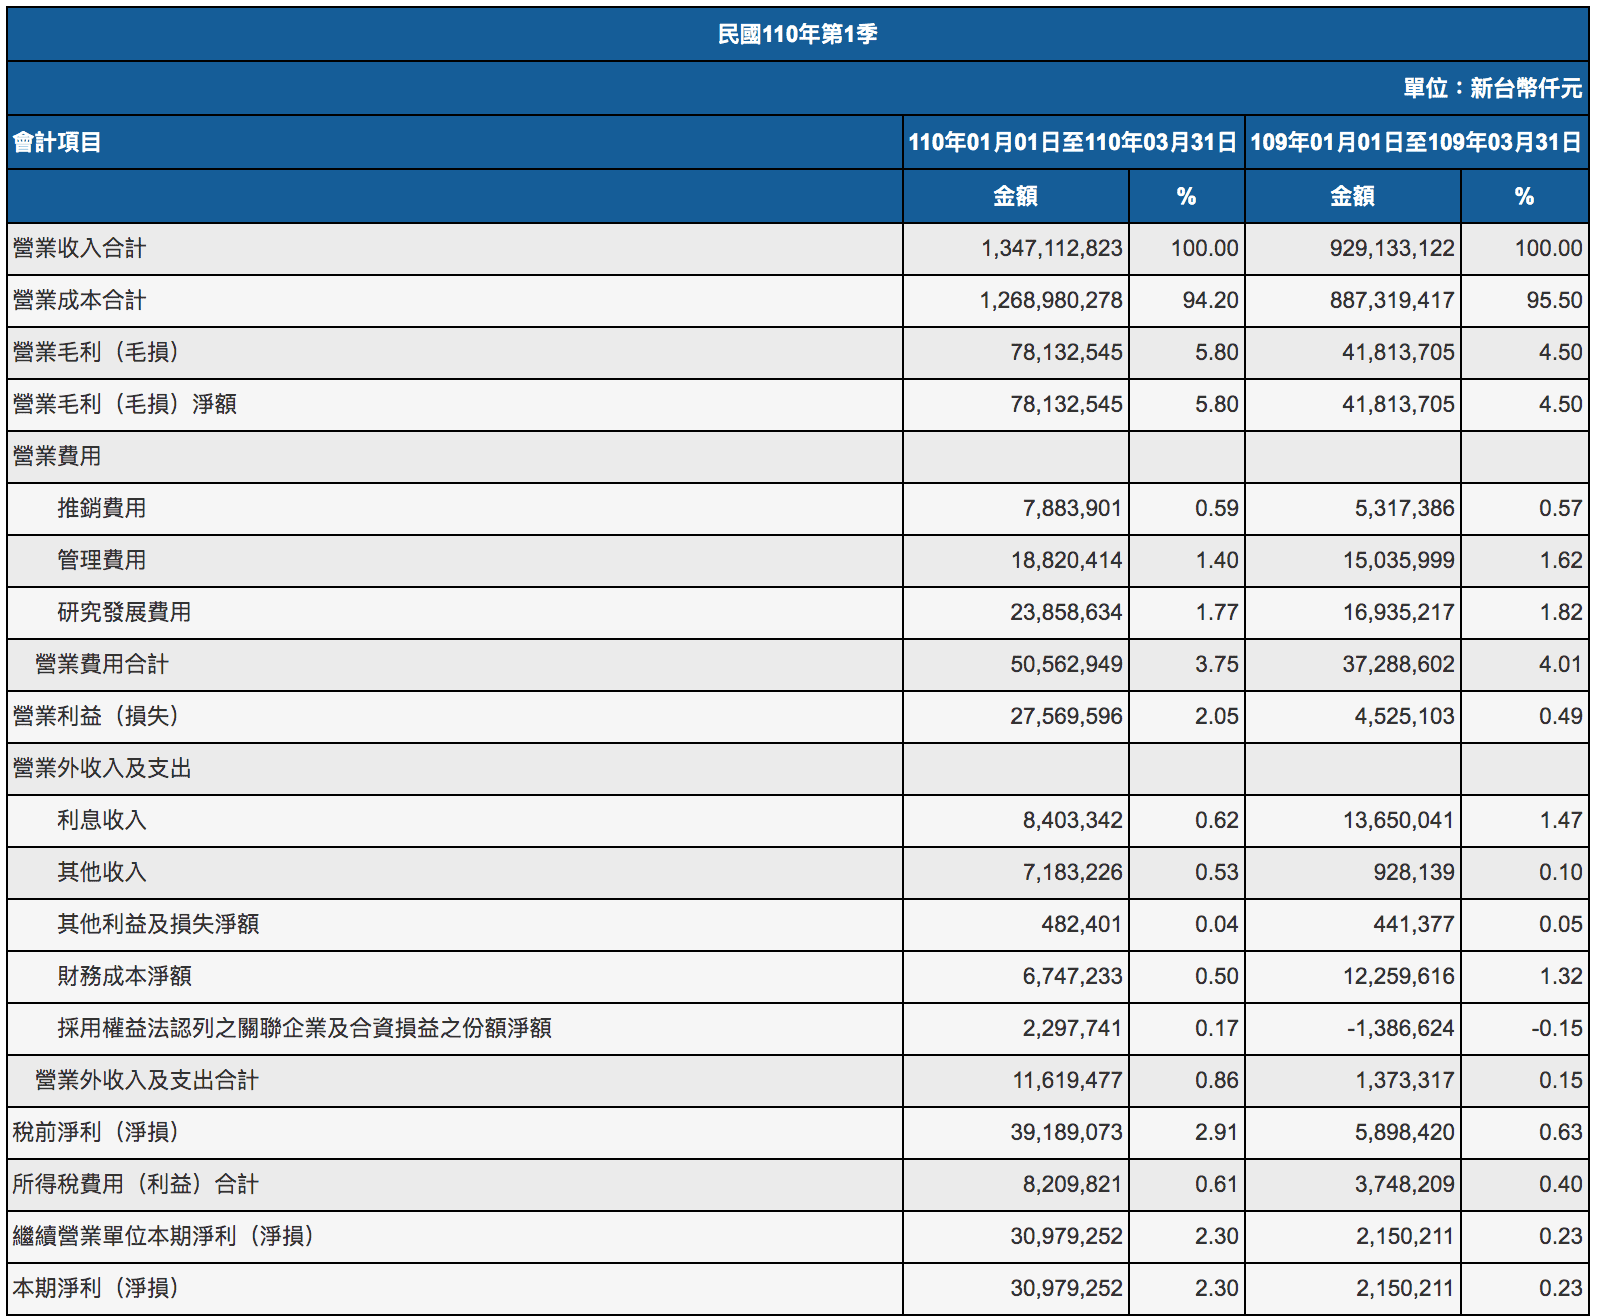Click the 8,209,821 income tax value
Image resolution: width=1598 pixels, height=1316 pixels.
[1072, 1184]
